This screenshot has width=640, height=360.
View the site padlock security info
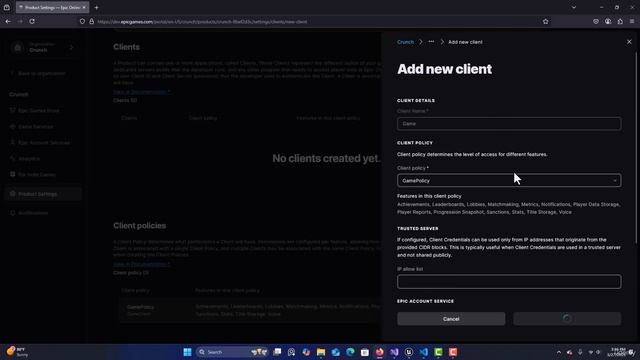point(91,22)
